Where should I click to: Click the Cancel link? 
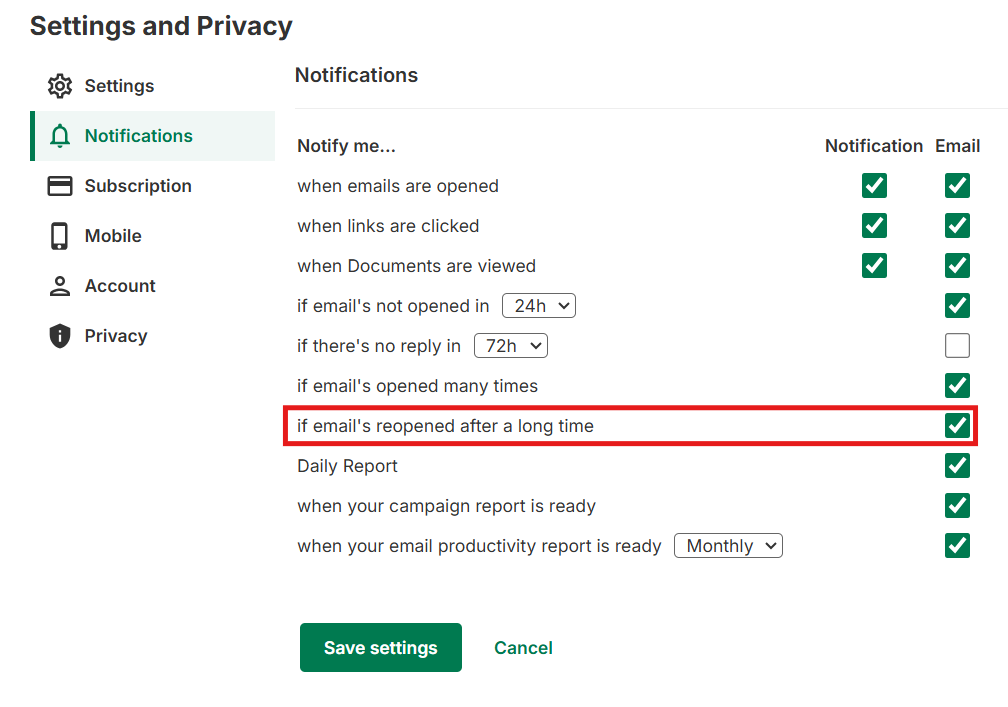point(523,648)
